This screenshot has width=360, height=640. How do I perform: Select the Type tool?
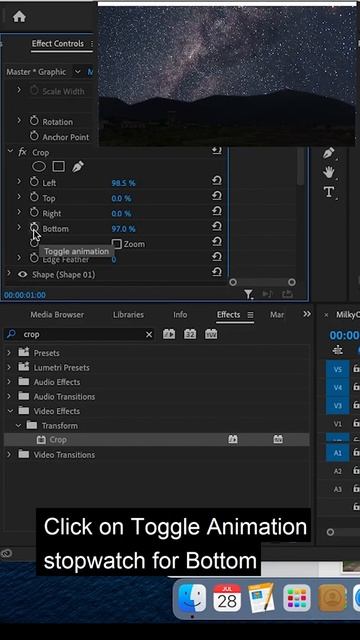[x=329, y=192]
